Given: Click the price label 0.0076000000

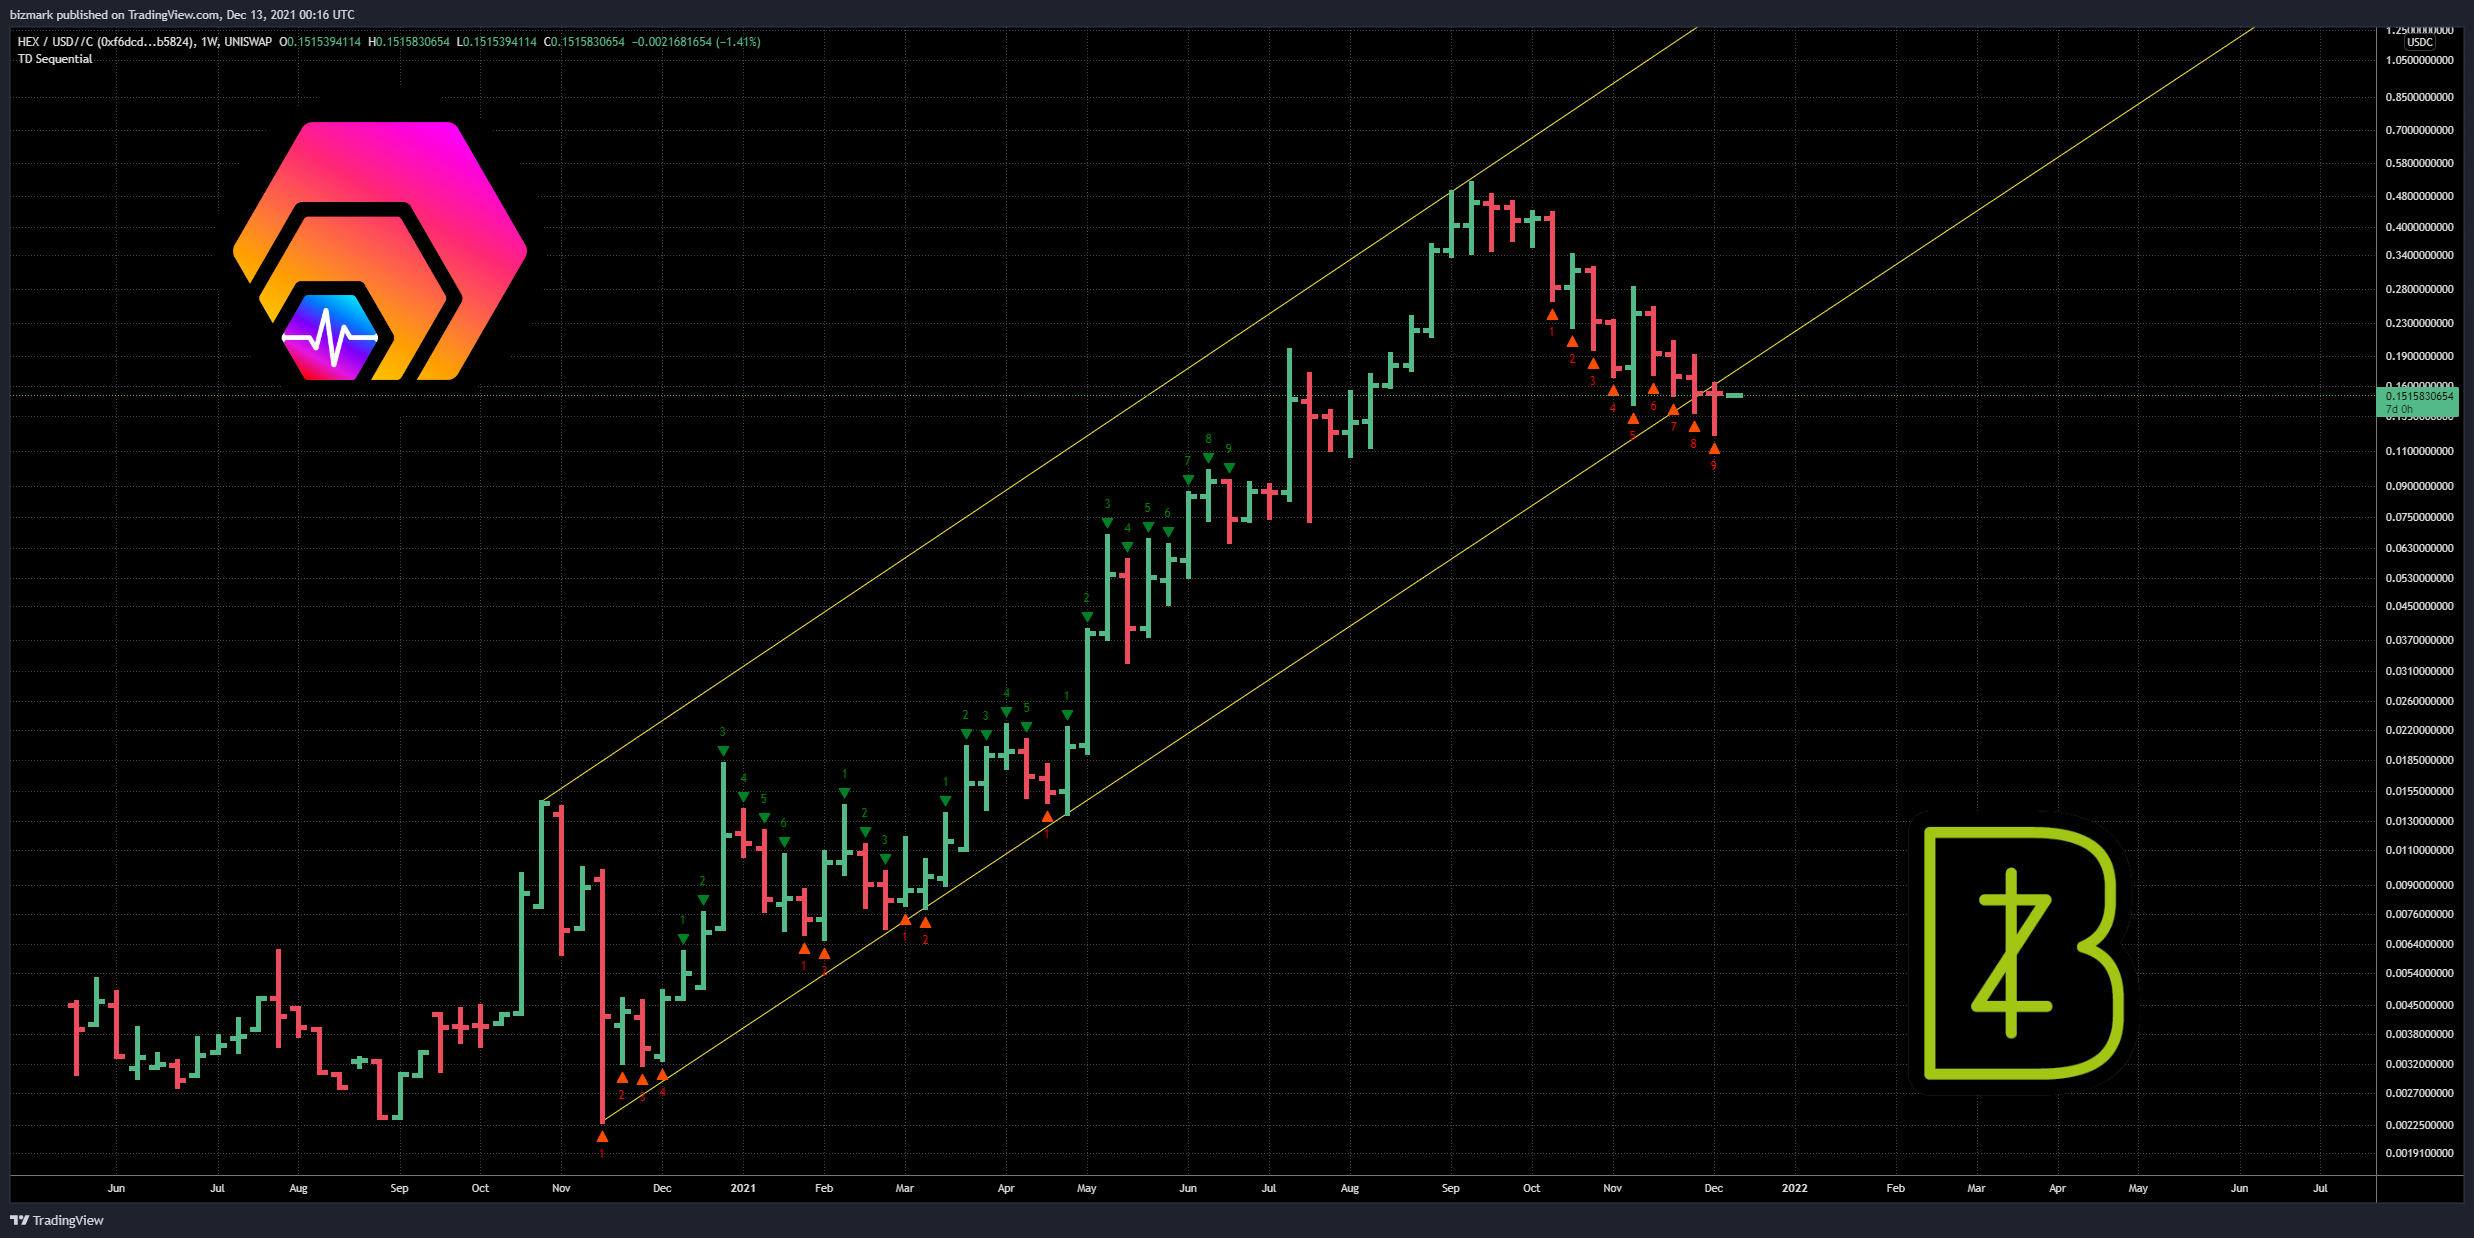Looking at the screenshot, I should pyautogui.click(x=2419, y=915).
